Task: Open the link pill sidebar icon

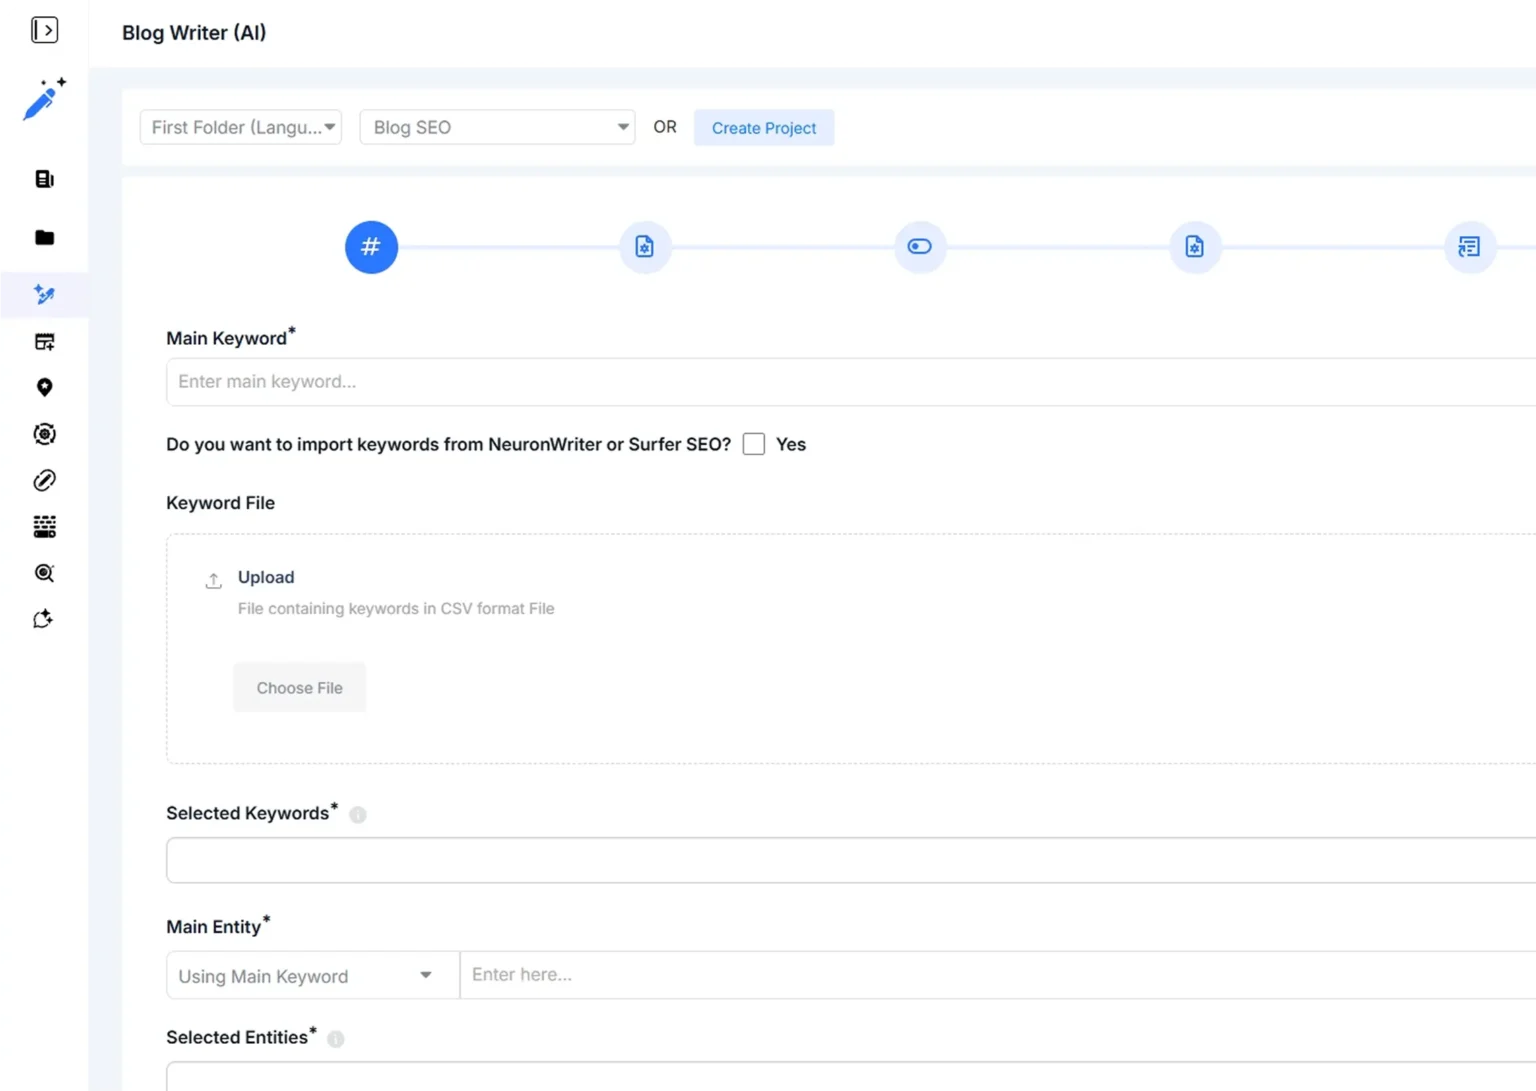Action: click(45, 480)
